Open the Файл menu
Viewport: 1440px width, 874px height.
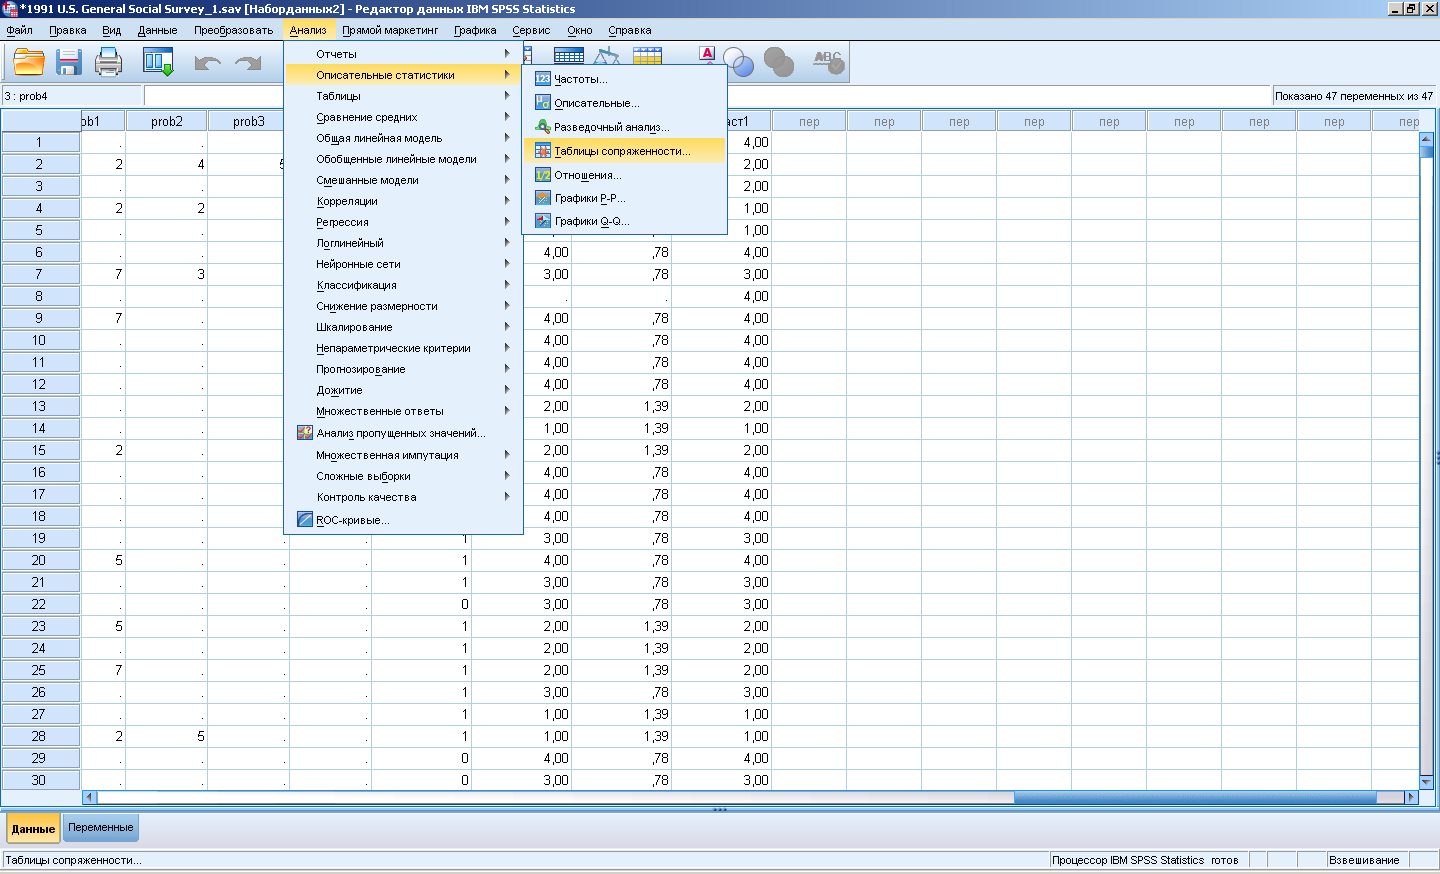coord(20,30)
